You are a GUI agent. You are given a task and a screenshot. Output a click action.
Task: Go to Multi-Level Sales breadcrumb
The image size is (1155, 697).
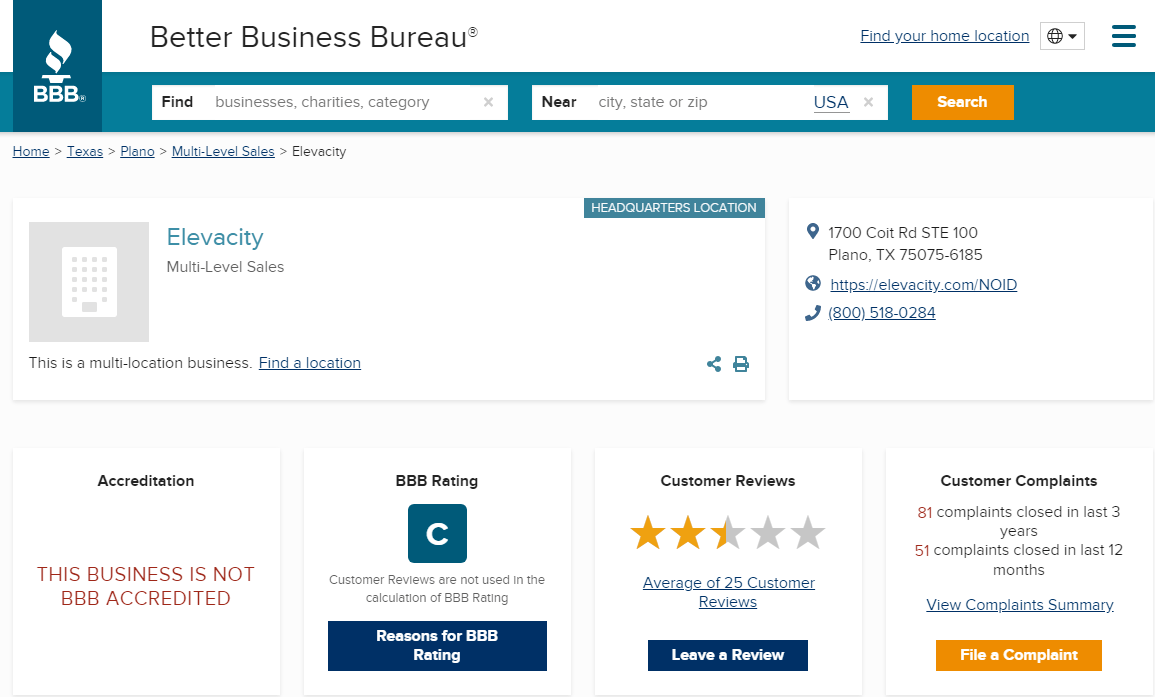223,152
